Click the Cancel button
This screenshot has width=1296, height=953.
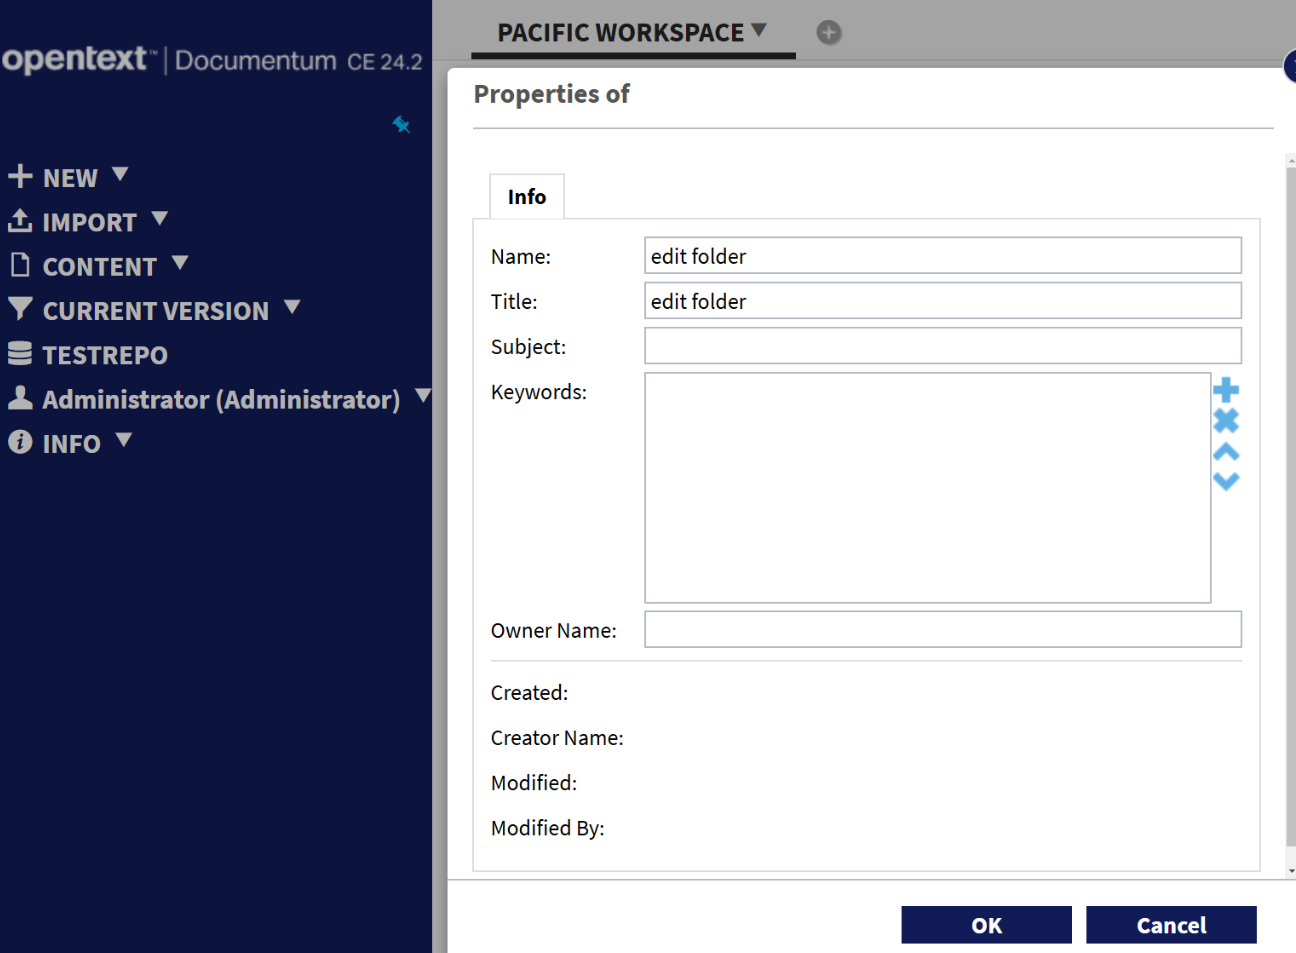(1171, 925)
